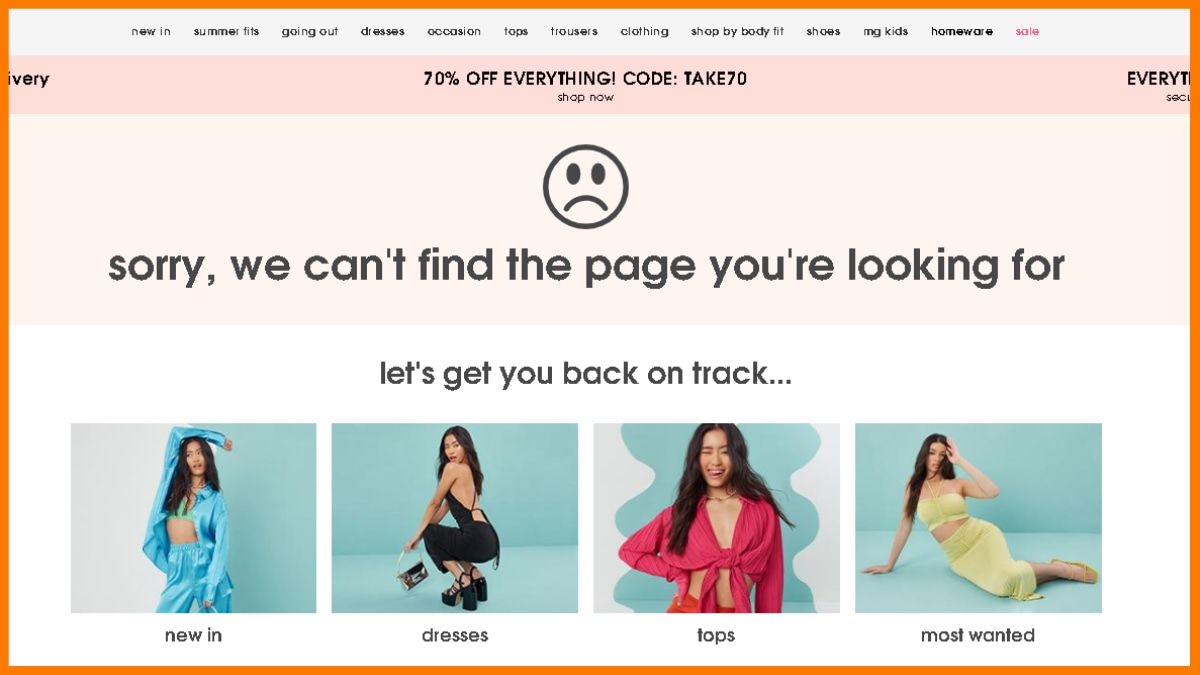Open the 'new in' blue satin outfit thumbnail

coord(193,518)
